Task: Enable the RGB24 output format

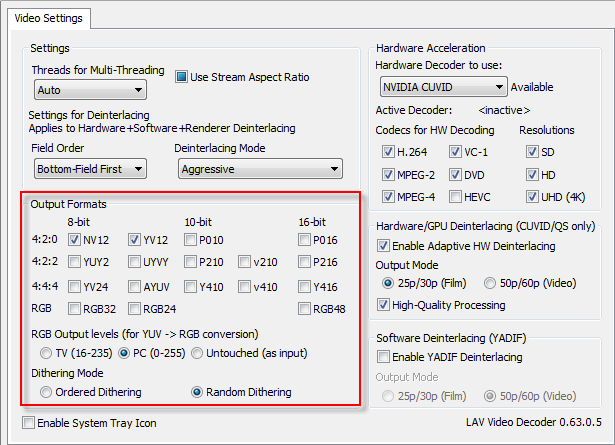Action: pos(134,309)
